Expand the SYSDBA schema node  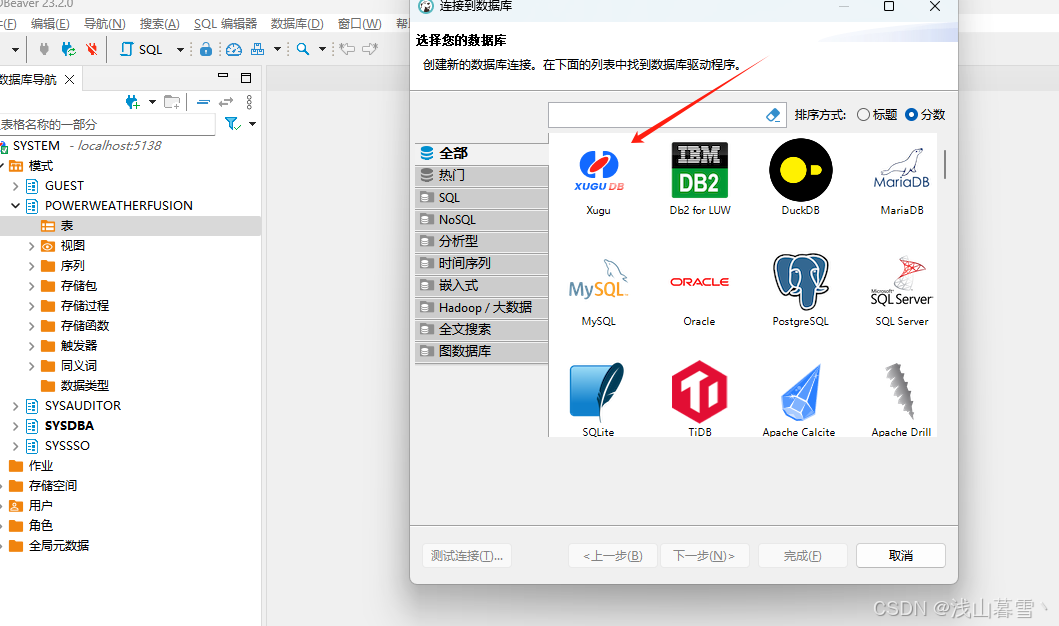pyautogui.click(x=16, y=426)
